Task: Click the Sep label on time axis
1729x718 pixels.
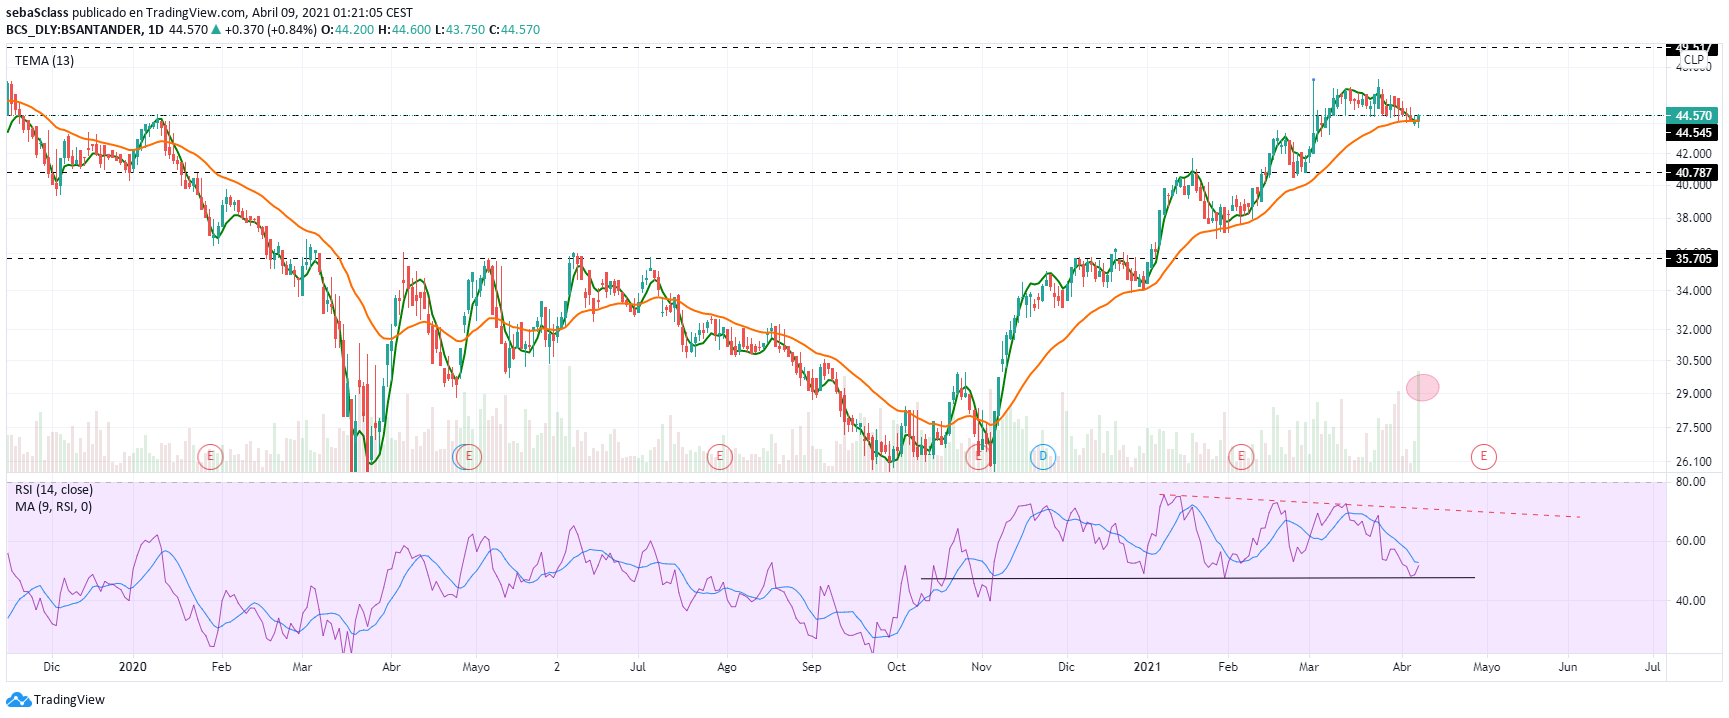Action: click(x=812, y=667)
